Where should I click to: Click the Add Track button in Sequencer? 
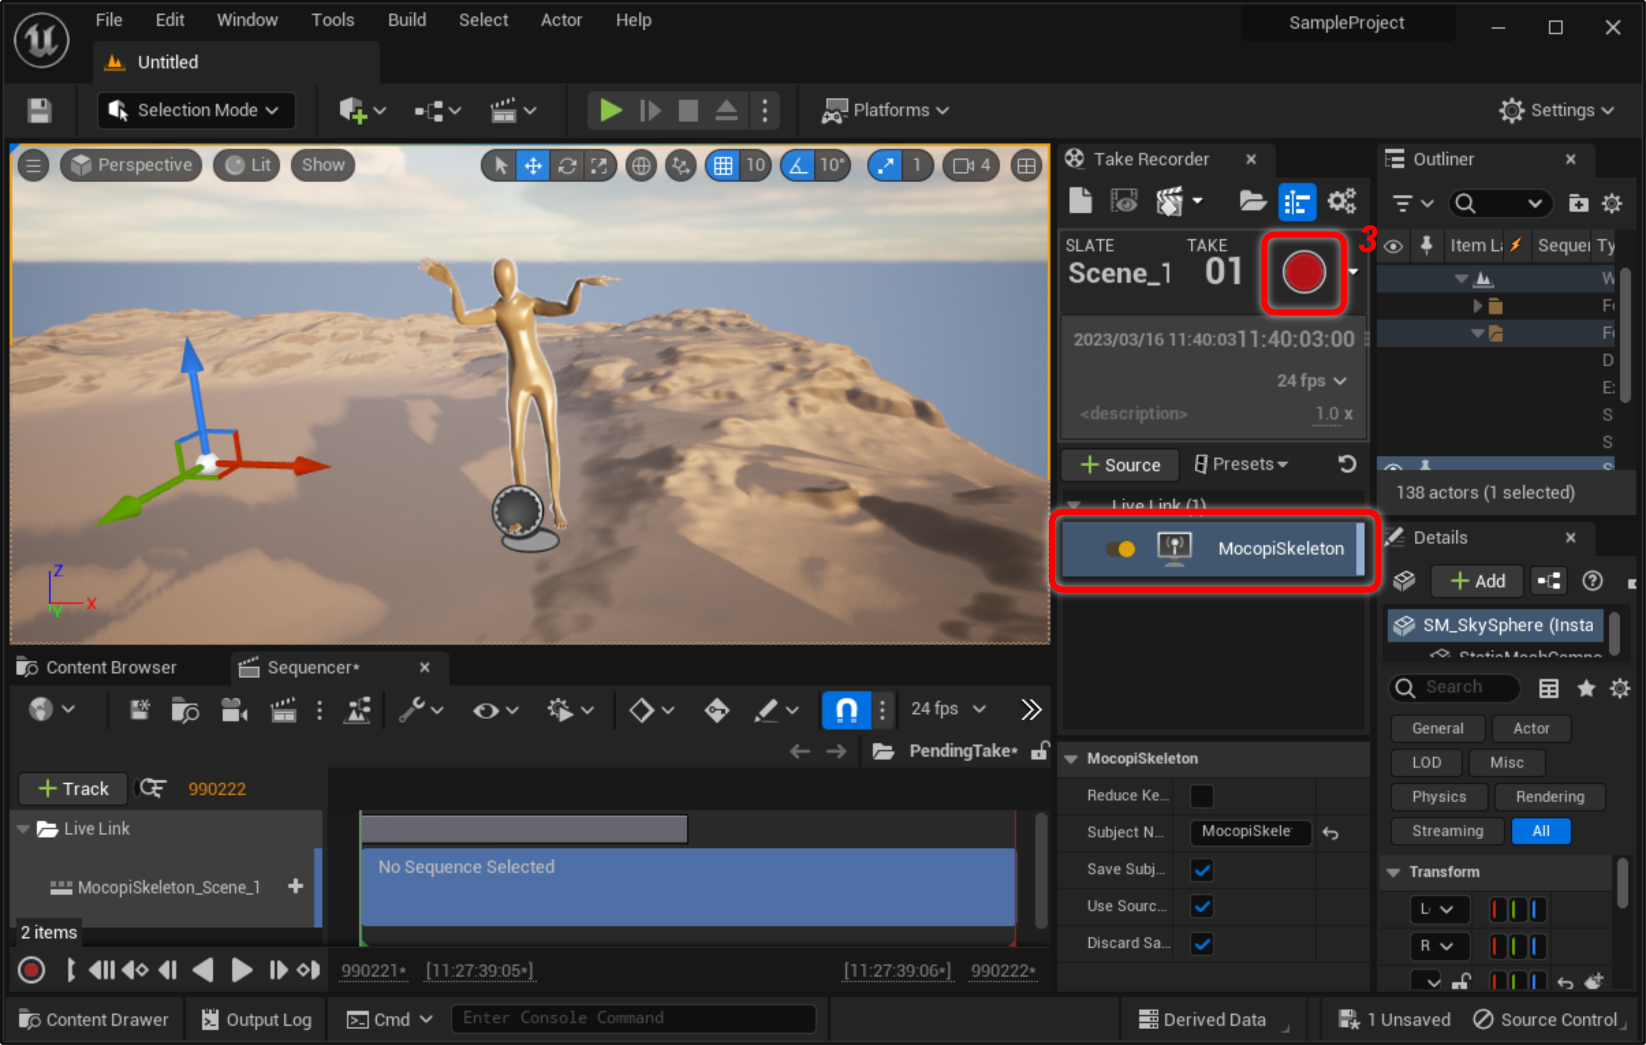pos(73,789)
